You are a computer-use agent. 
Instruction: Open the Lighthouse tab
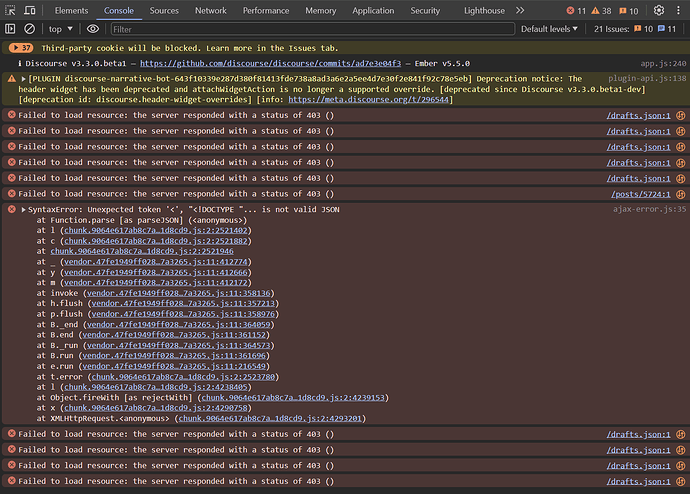[484, 11]
